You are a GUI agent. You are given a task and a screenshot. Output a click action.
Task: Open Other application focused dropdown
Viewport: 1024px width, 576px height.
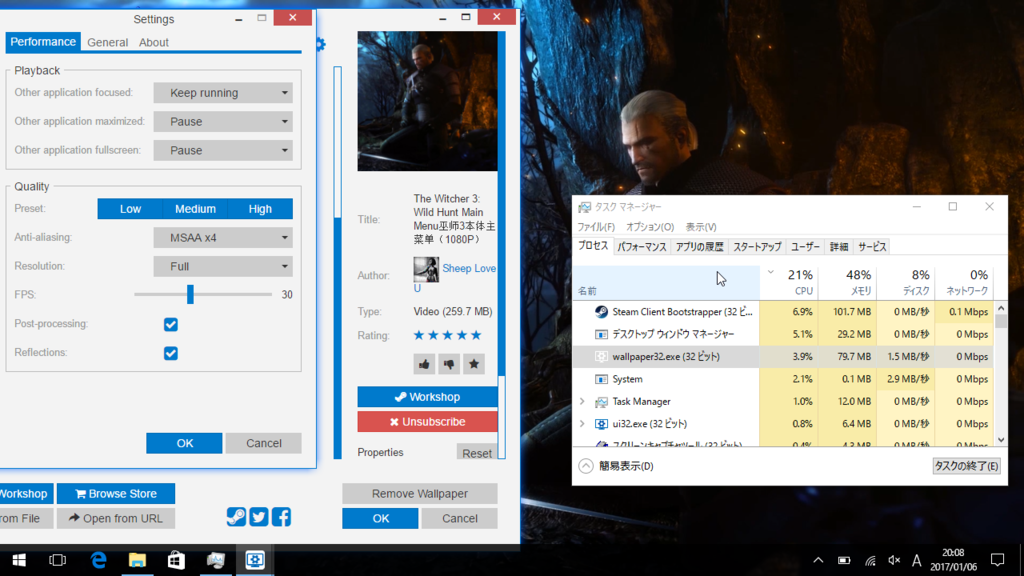click(223, 93)
